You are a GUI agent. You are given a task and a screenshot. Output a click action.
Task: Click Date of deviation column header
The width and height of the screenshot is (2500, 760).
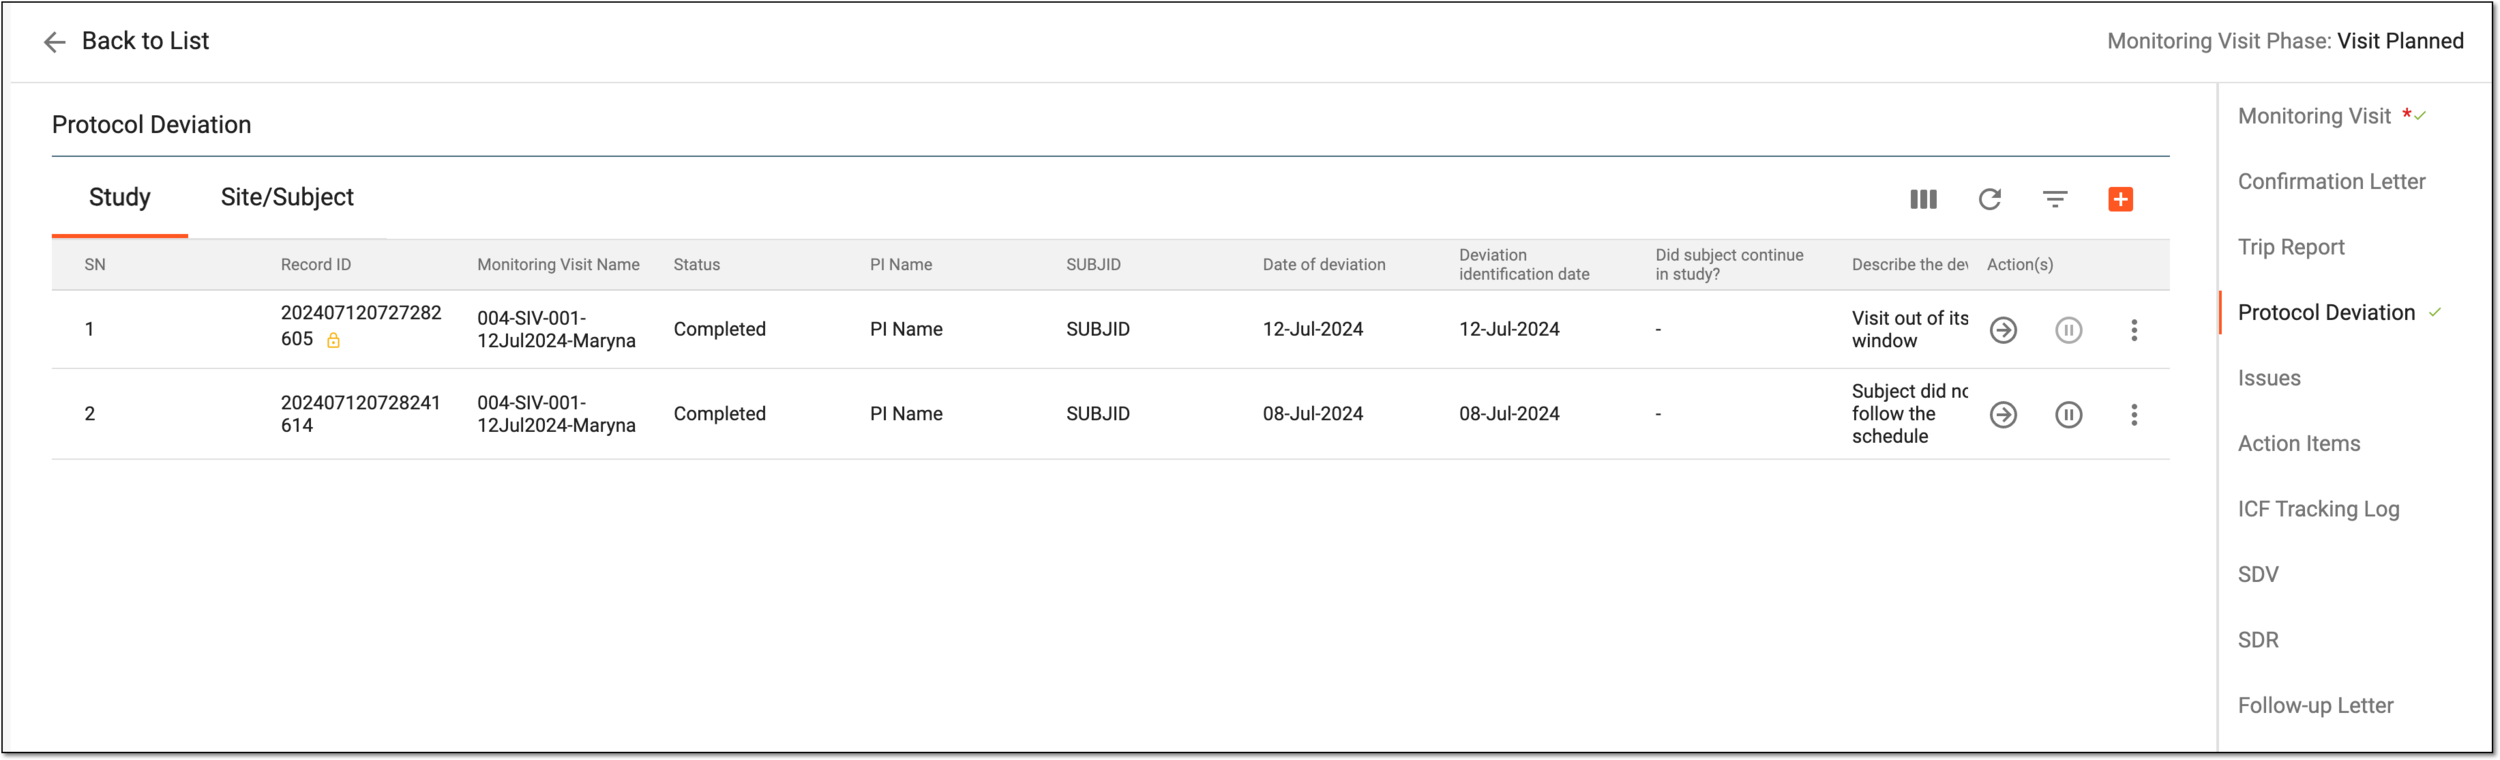[1324, 265]
